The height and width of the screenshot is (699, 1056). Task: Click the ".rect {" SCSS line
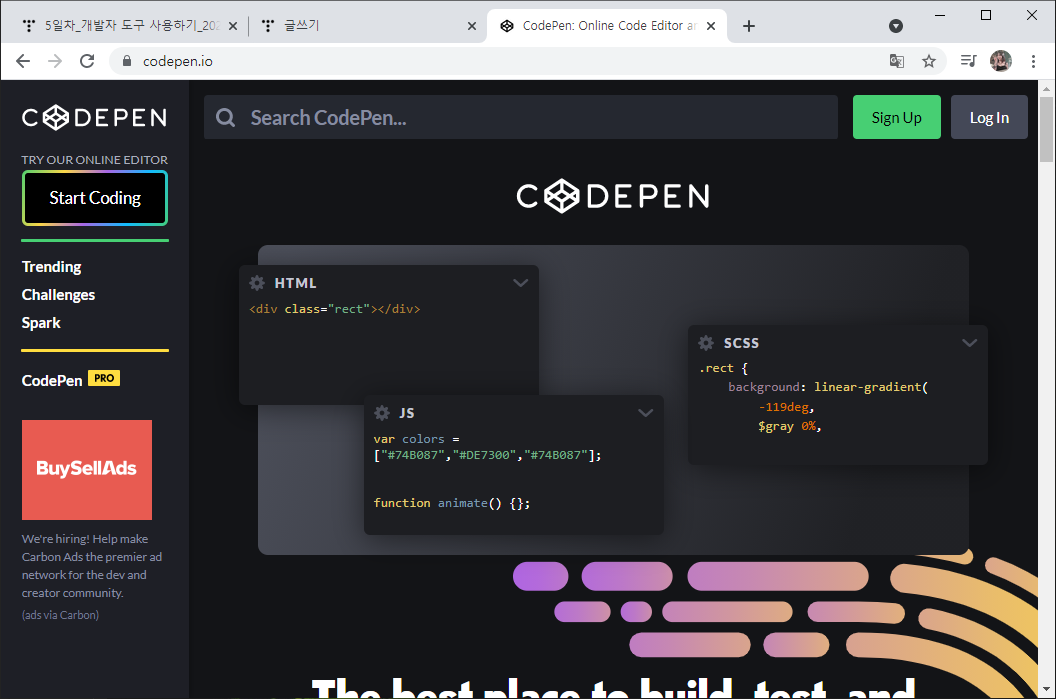tap(723, 368)
